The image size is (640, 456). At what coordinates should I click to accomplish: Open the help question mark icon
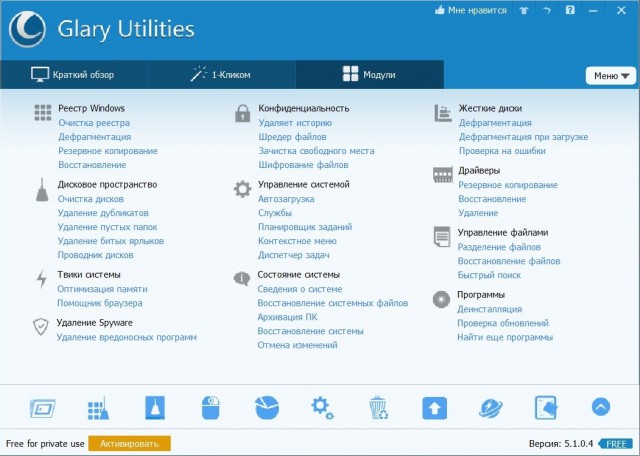click(x=570, y=10)
